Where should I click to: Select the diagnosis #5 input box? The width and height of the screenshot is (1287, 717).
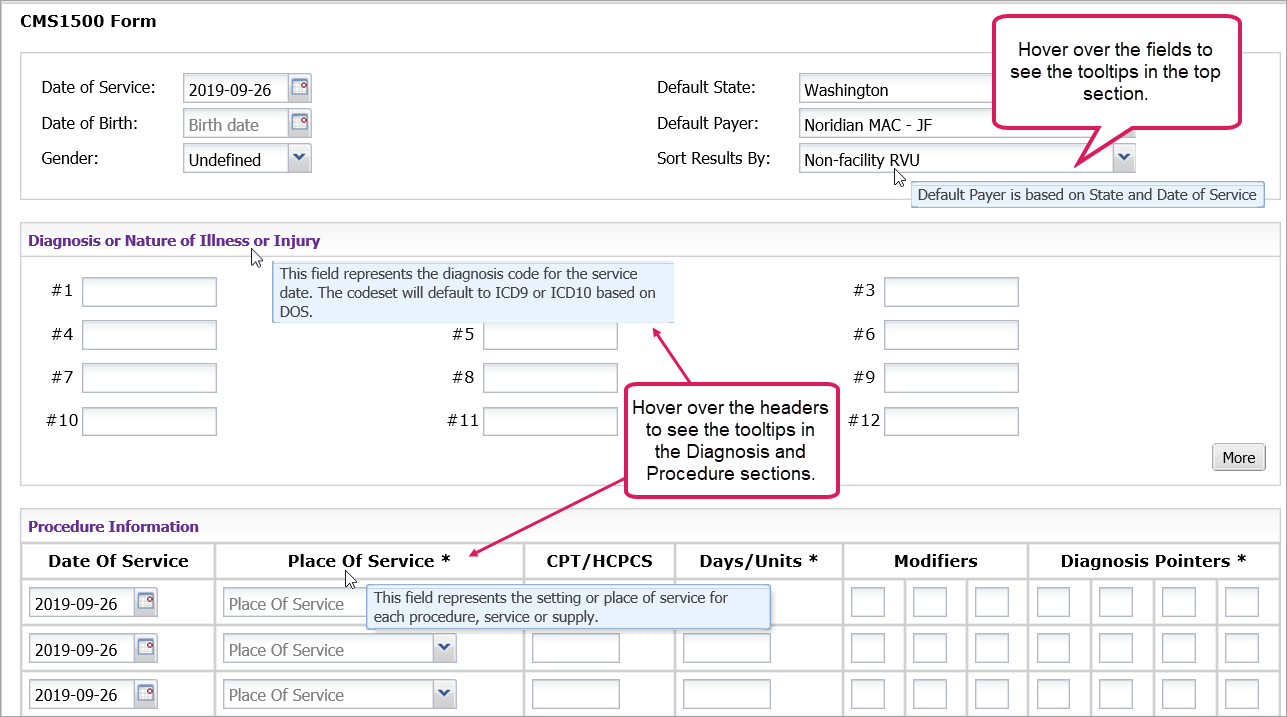[550, 335]
